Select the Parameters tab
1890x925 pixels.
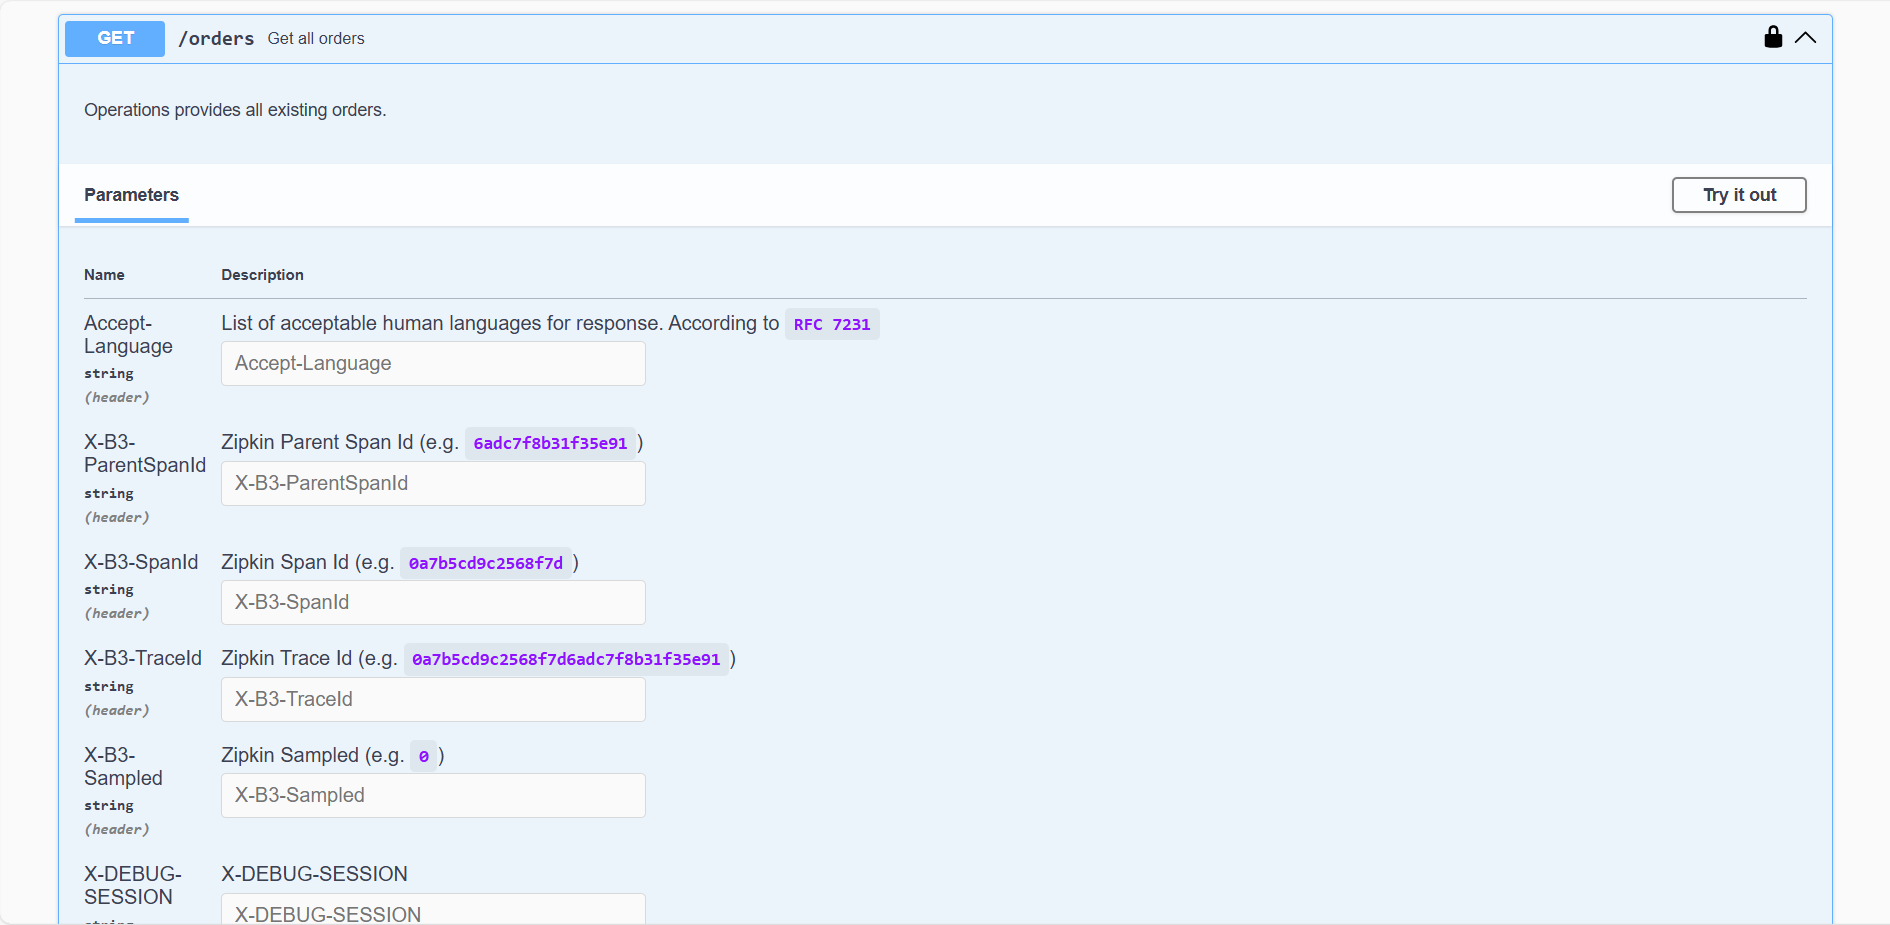(x=131, y=195)
